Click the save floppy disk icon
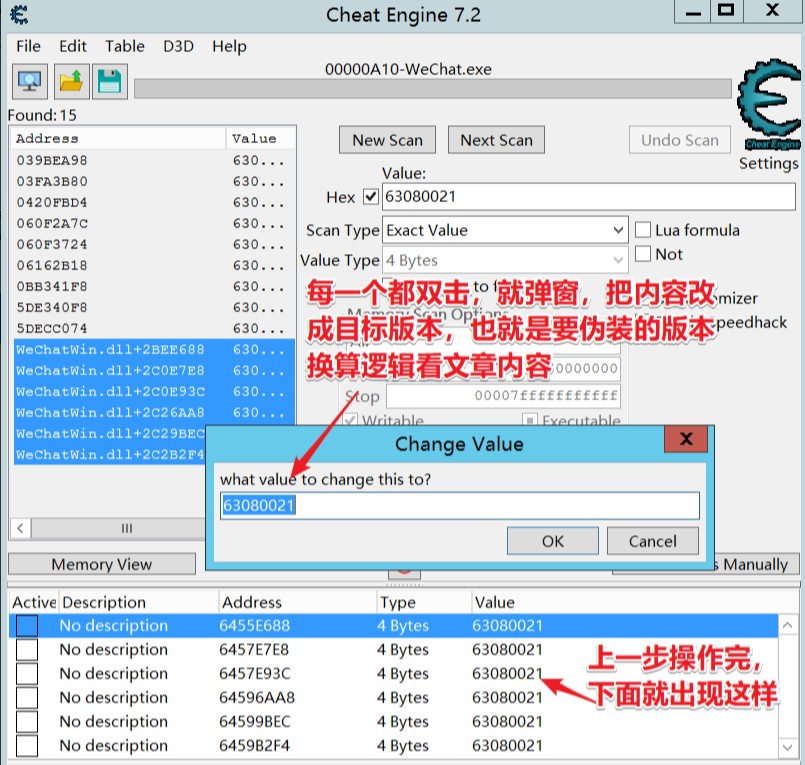The height and width of the screenshot is (765, 805). (x=107, y=81)
